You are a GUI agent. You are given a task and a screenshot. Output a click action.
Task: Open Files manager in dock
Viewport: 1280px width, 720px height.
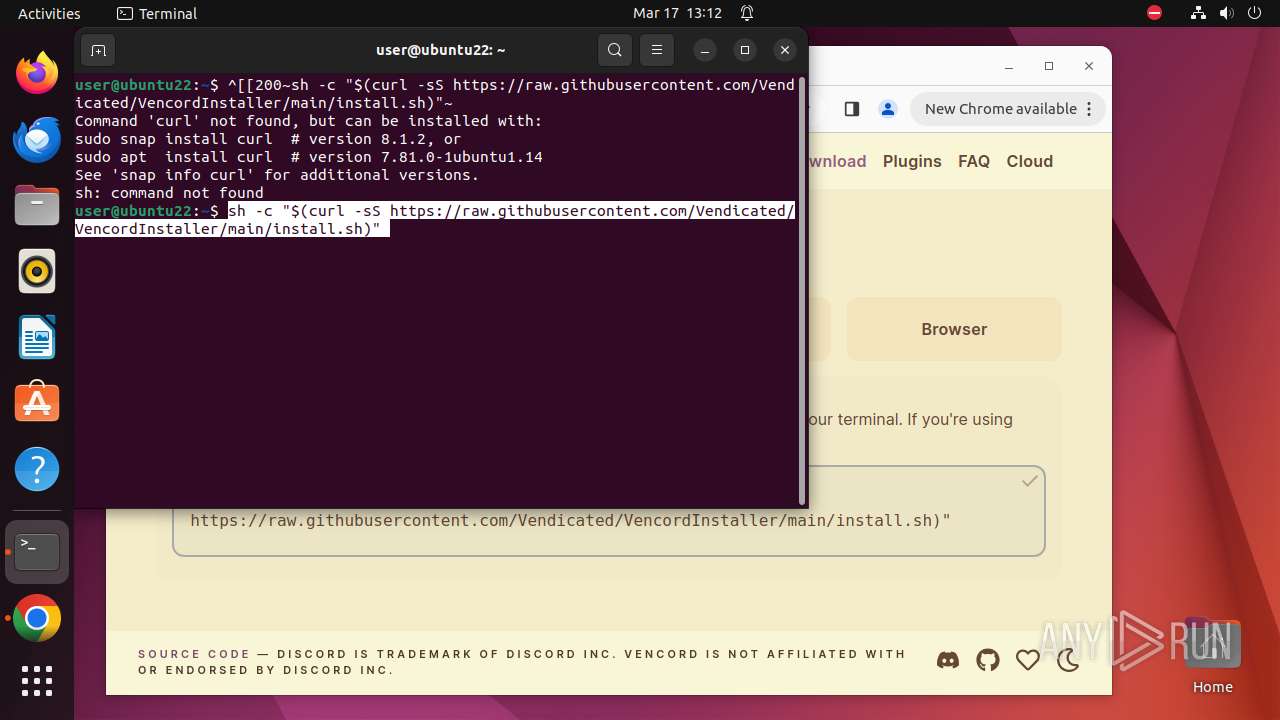click(x=37, y=205)
